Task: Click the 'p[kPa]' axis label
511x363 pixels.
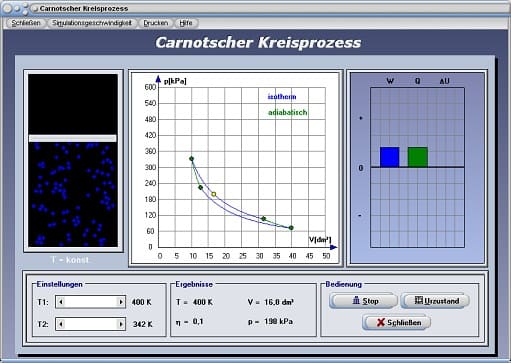Action: coord(175,81)
